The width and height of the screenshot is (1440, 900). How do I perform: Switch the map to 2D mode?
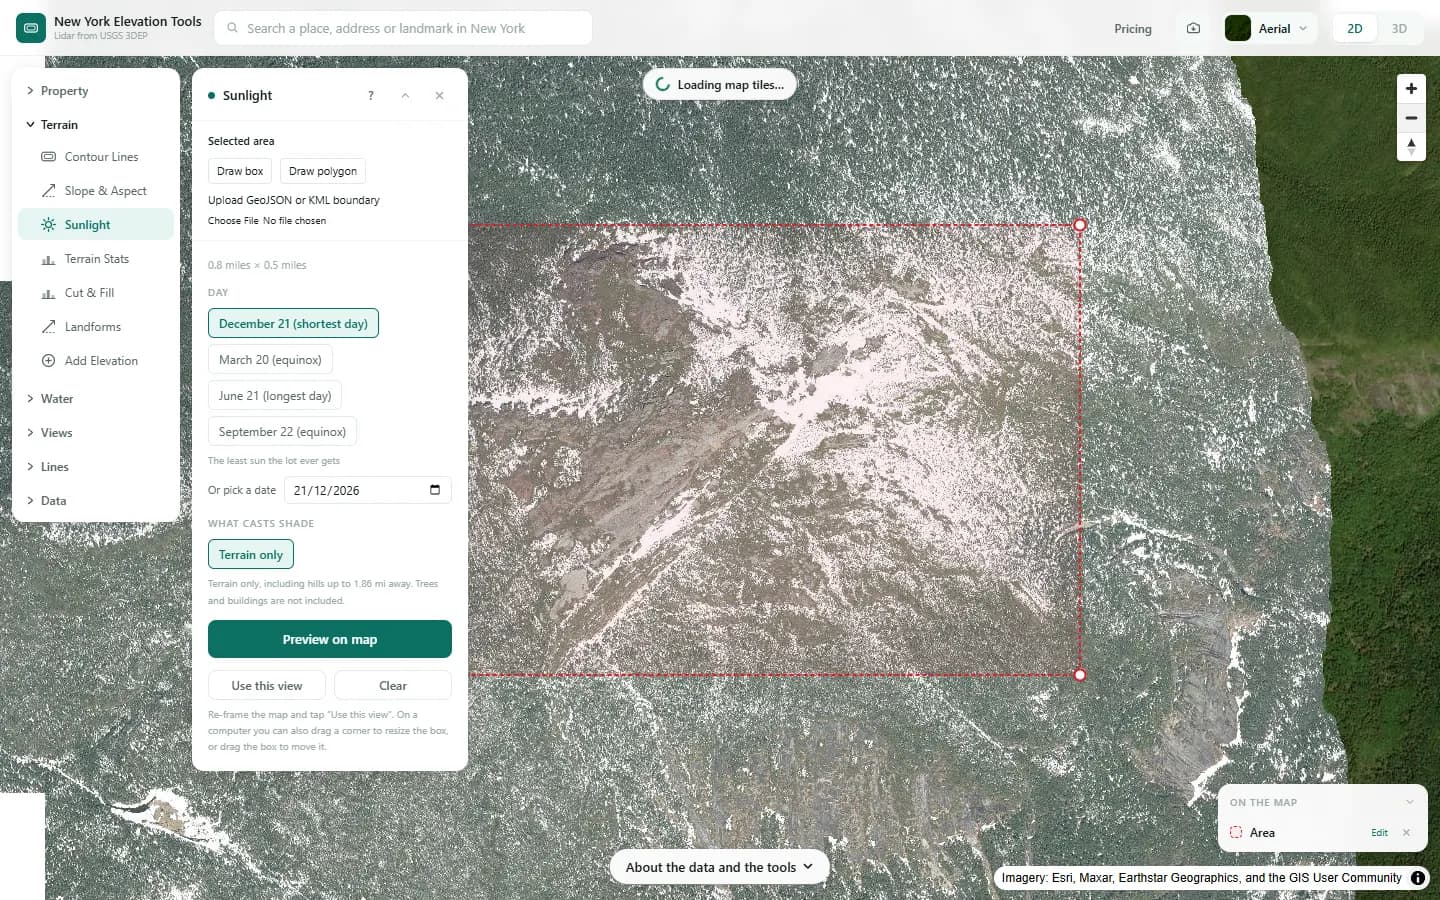point(1355,28)
